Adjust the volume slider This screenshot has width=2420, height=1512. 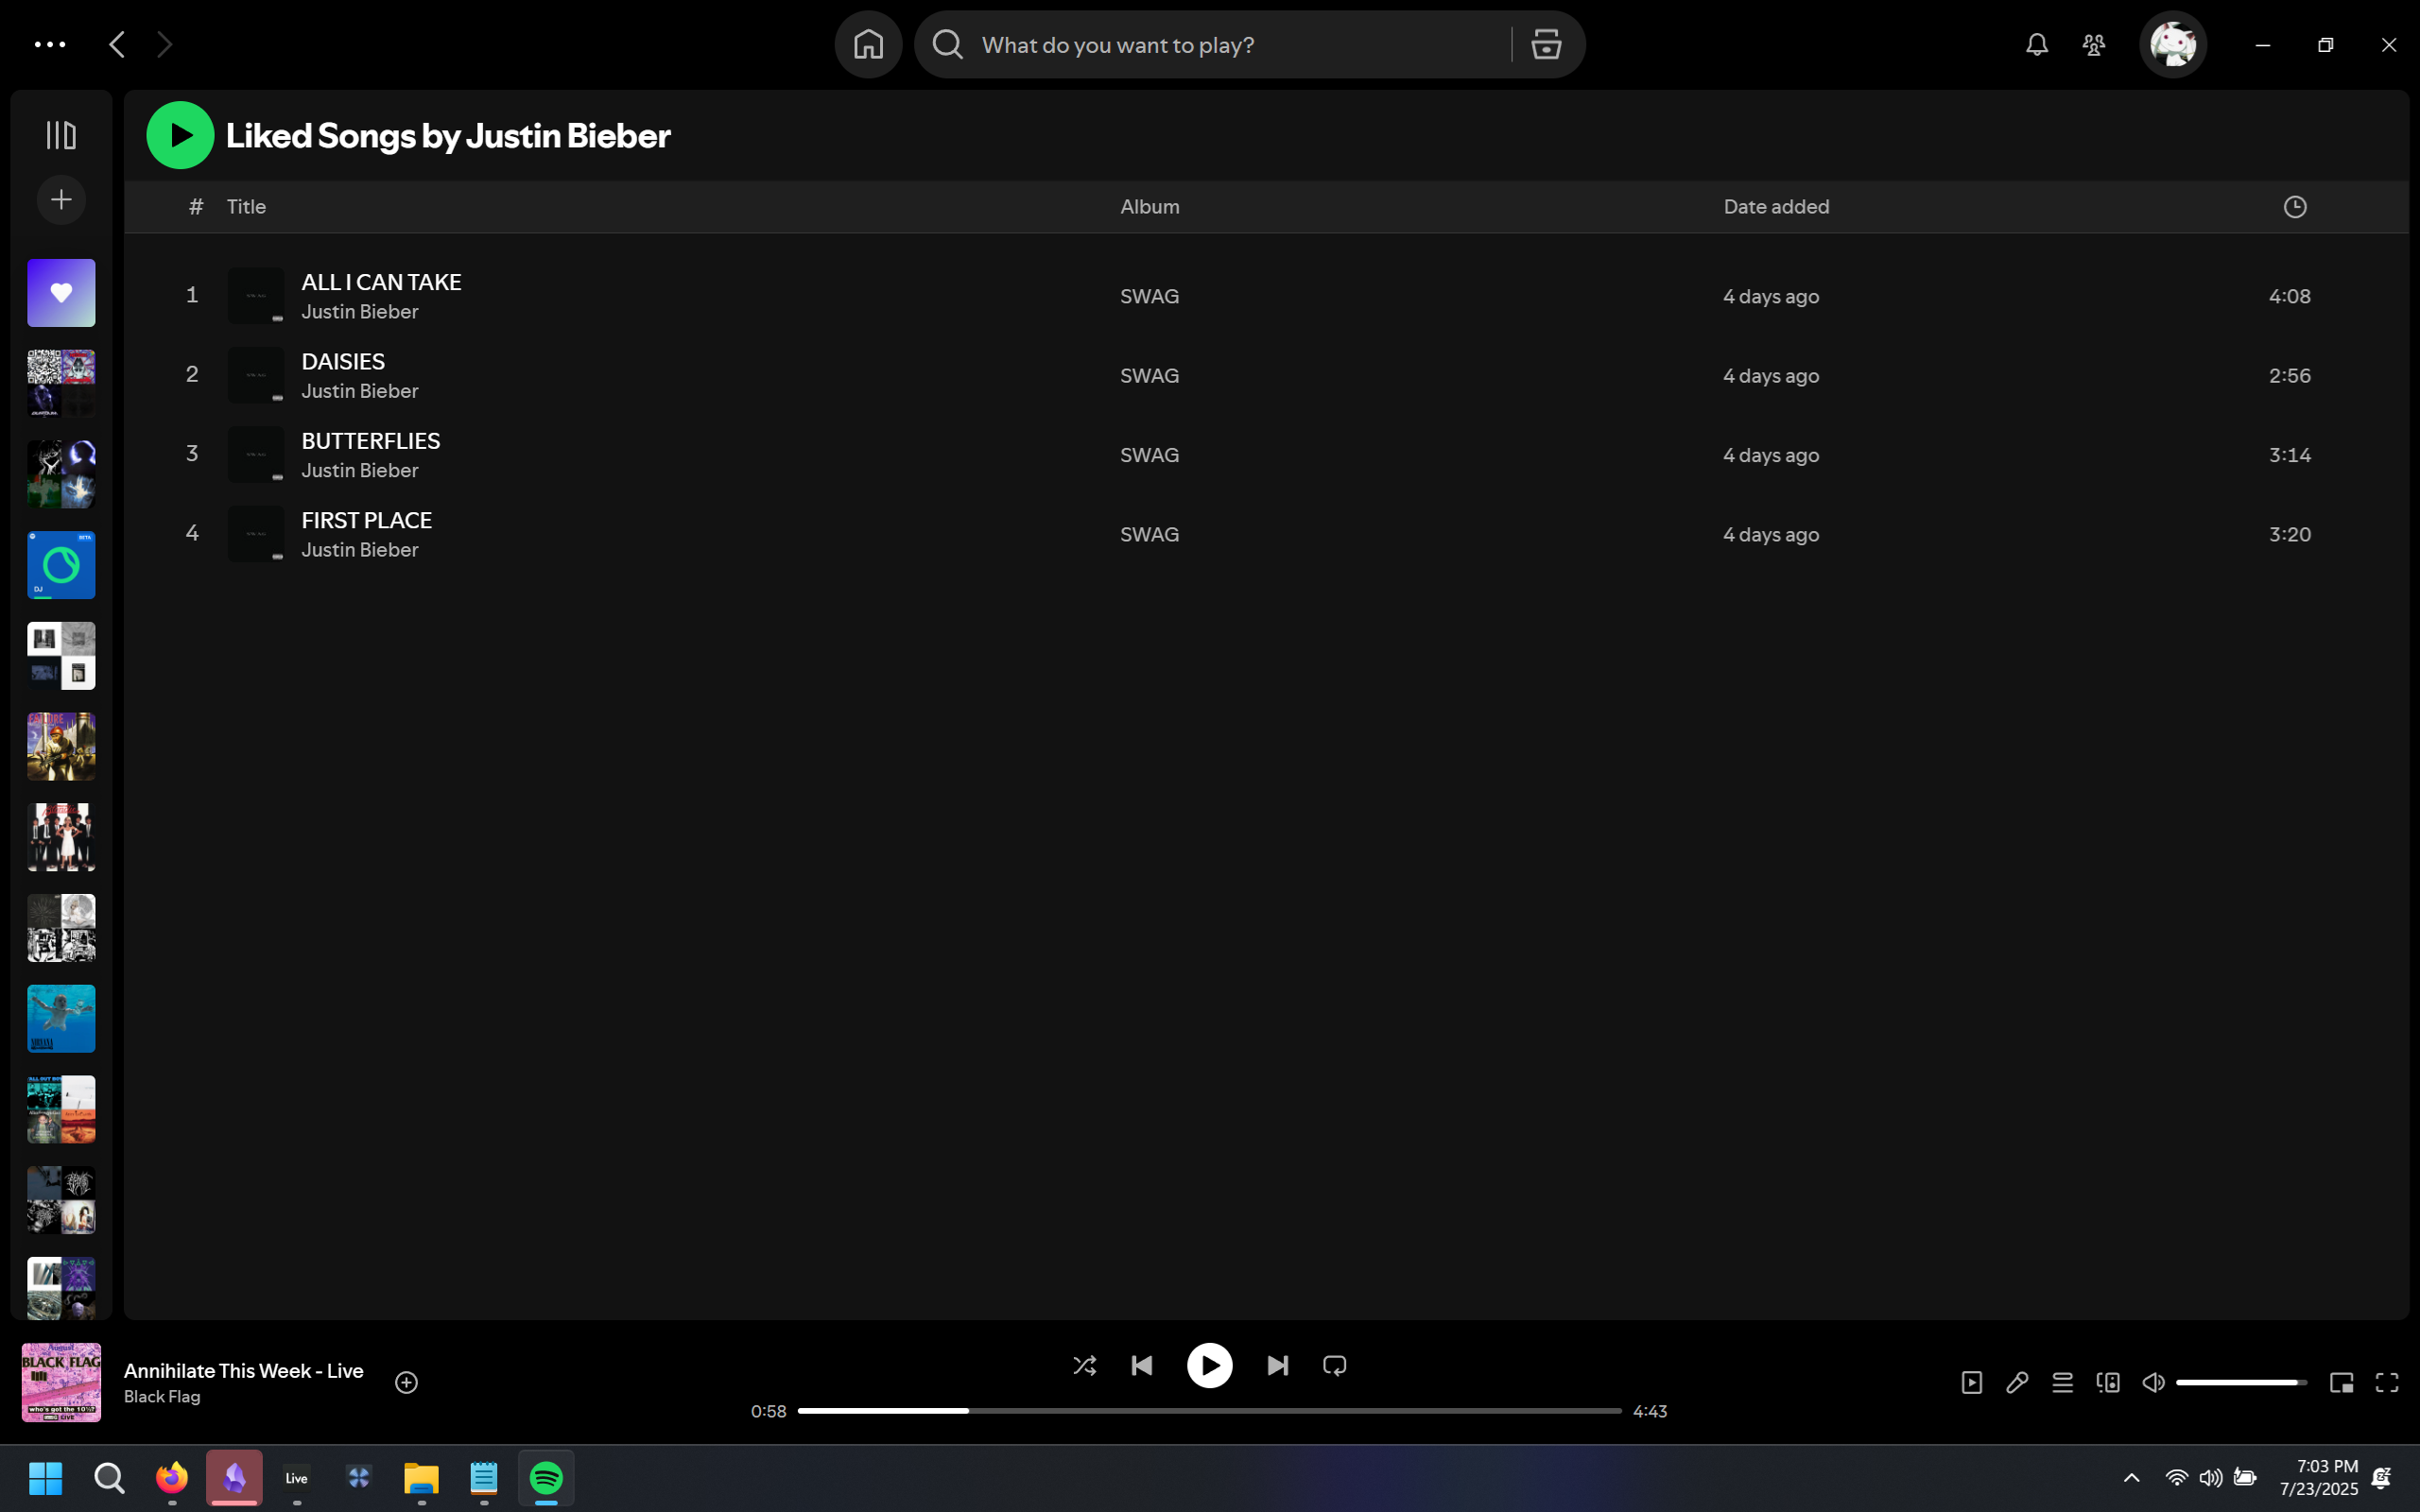click(x=2241, y=1382)
